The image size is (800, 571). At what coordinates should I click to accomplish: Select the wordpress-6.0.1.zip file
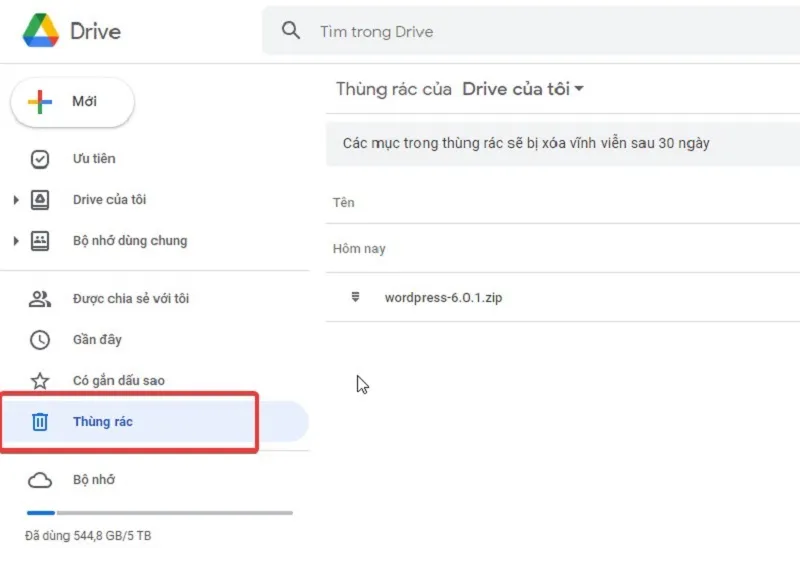coord(563,297)
